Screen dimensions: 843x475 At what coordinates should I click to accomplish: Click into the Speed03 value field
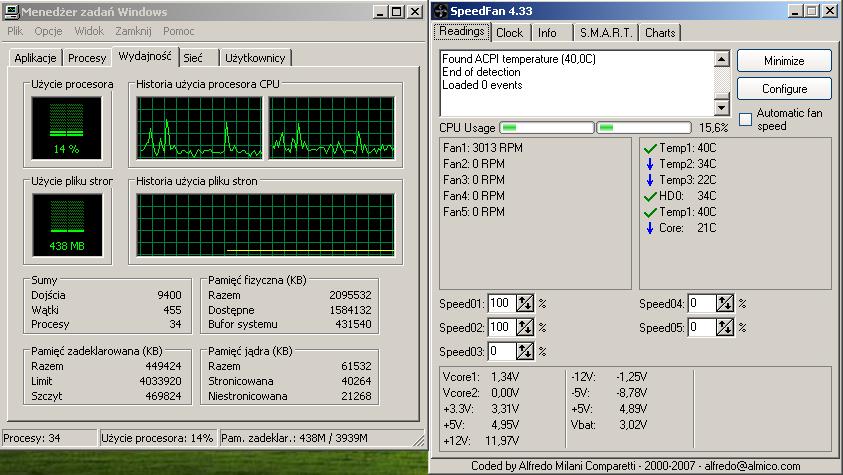(x=502, y=351)
